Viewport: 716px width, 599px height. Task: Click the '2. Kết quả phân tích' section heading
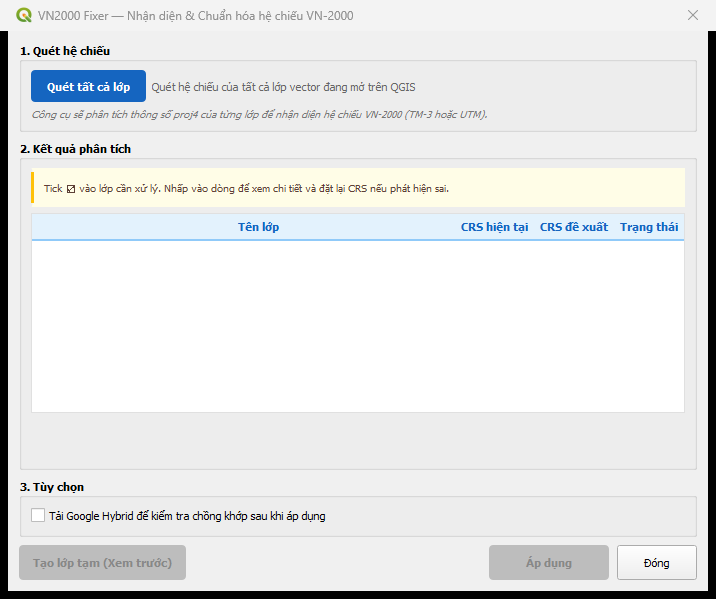tap(75, 149)
